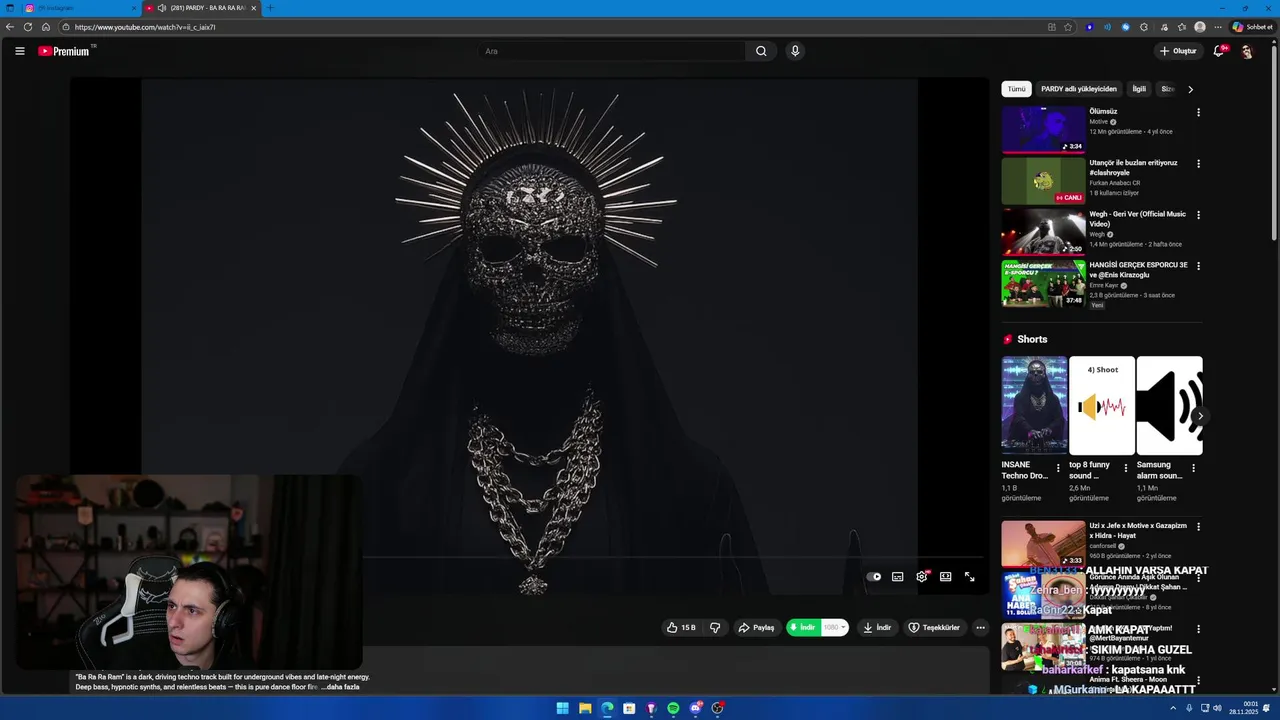Click the Teşekkürler button

pos(934,628)
